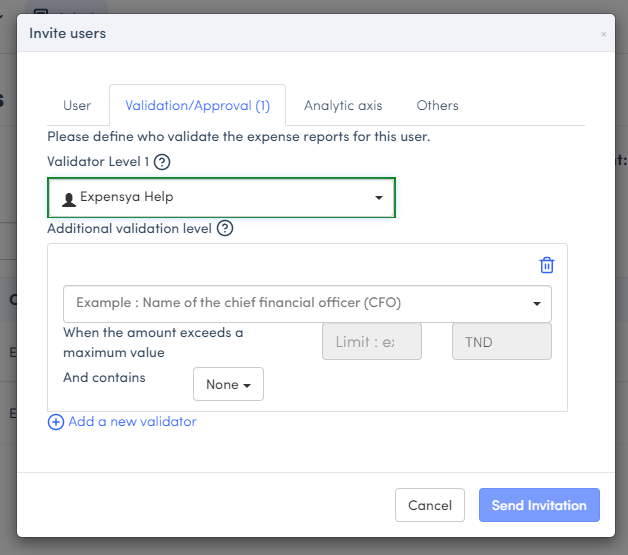This screenshot has width=628, height=555.
Task: Delete the additional validator with trash icon
Action: pos(546,265)
